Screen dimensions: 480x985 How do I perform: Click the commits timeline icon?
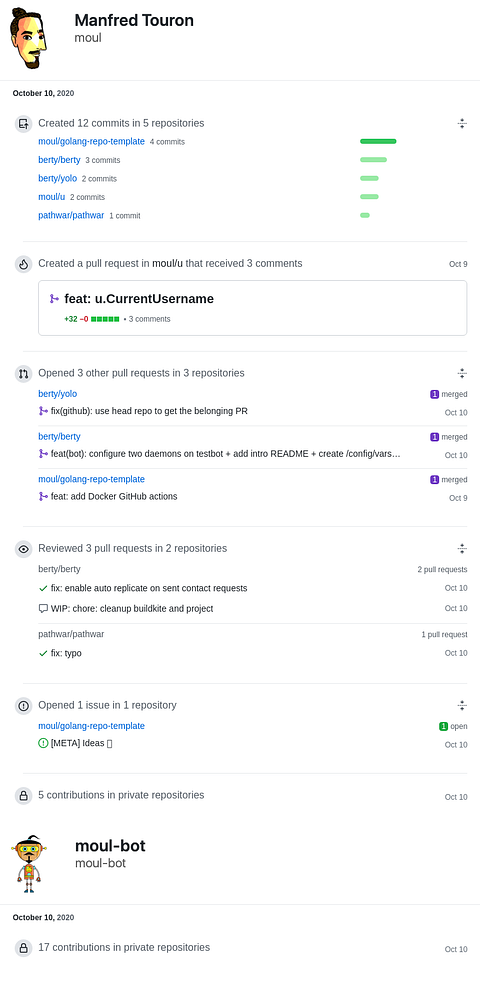pyautogui.click(x=23, y=124)
